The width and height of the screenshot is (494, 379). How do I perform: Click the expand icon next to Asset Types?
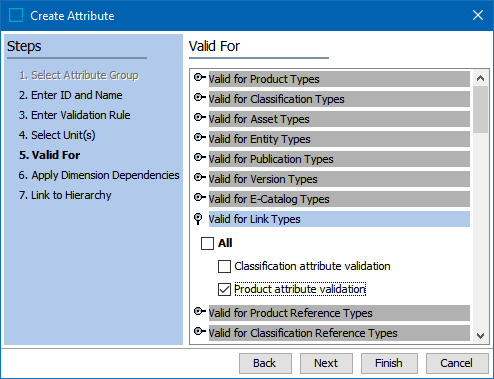(199, 118)
